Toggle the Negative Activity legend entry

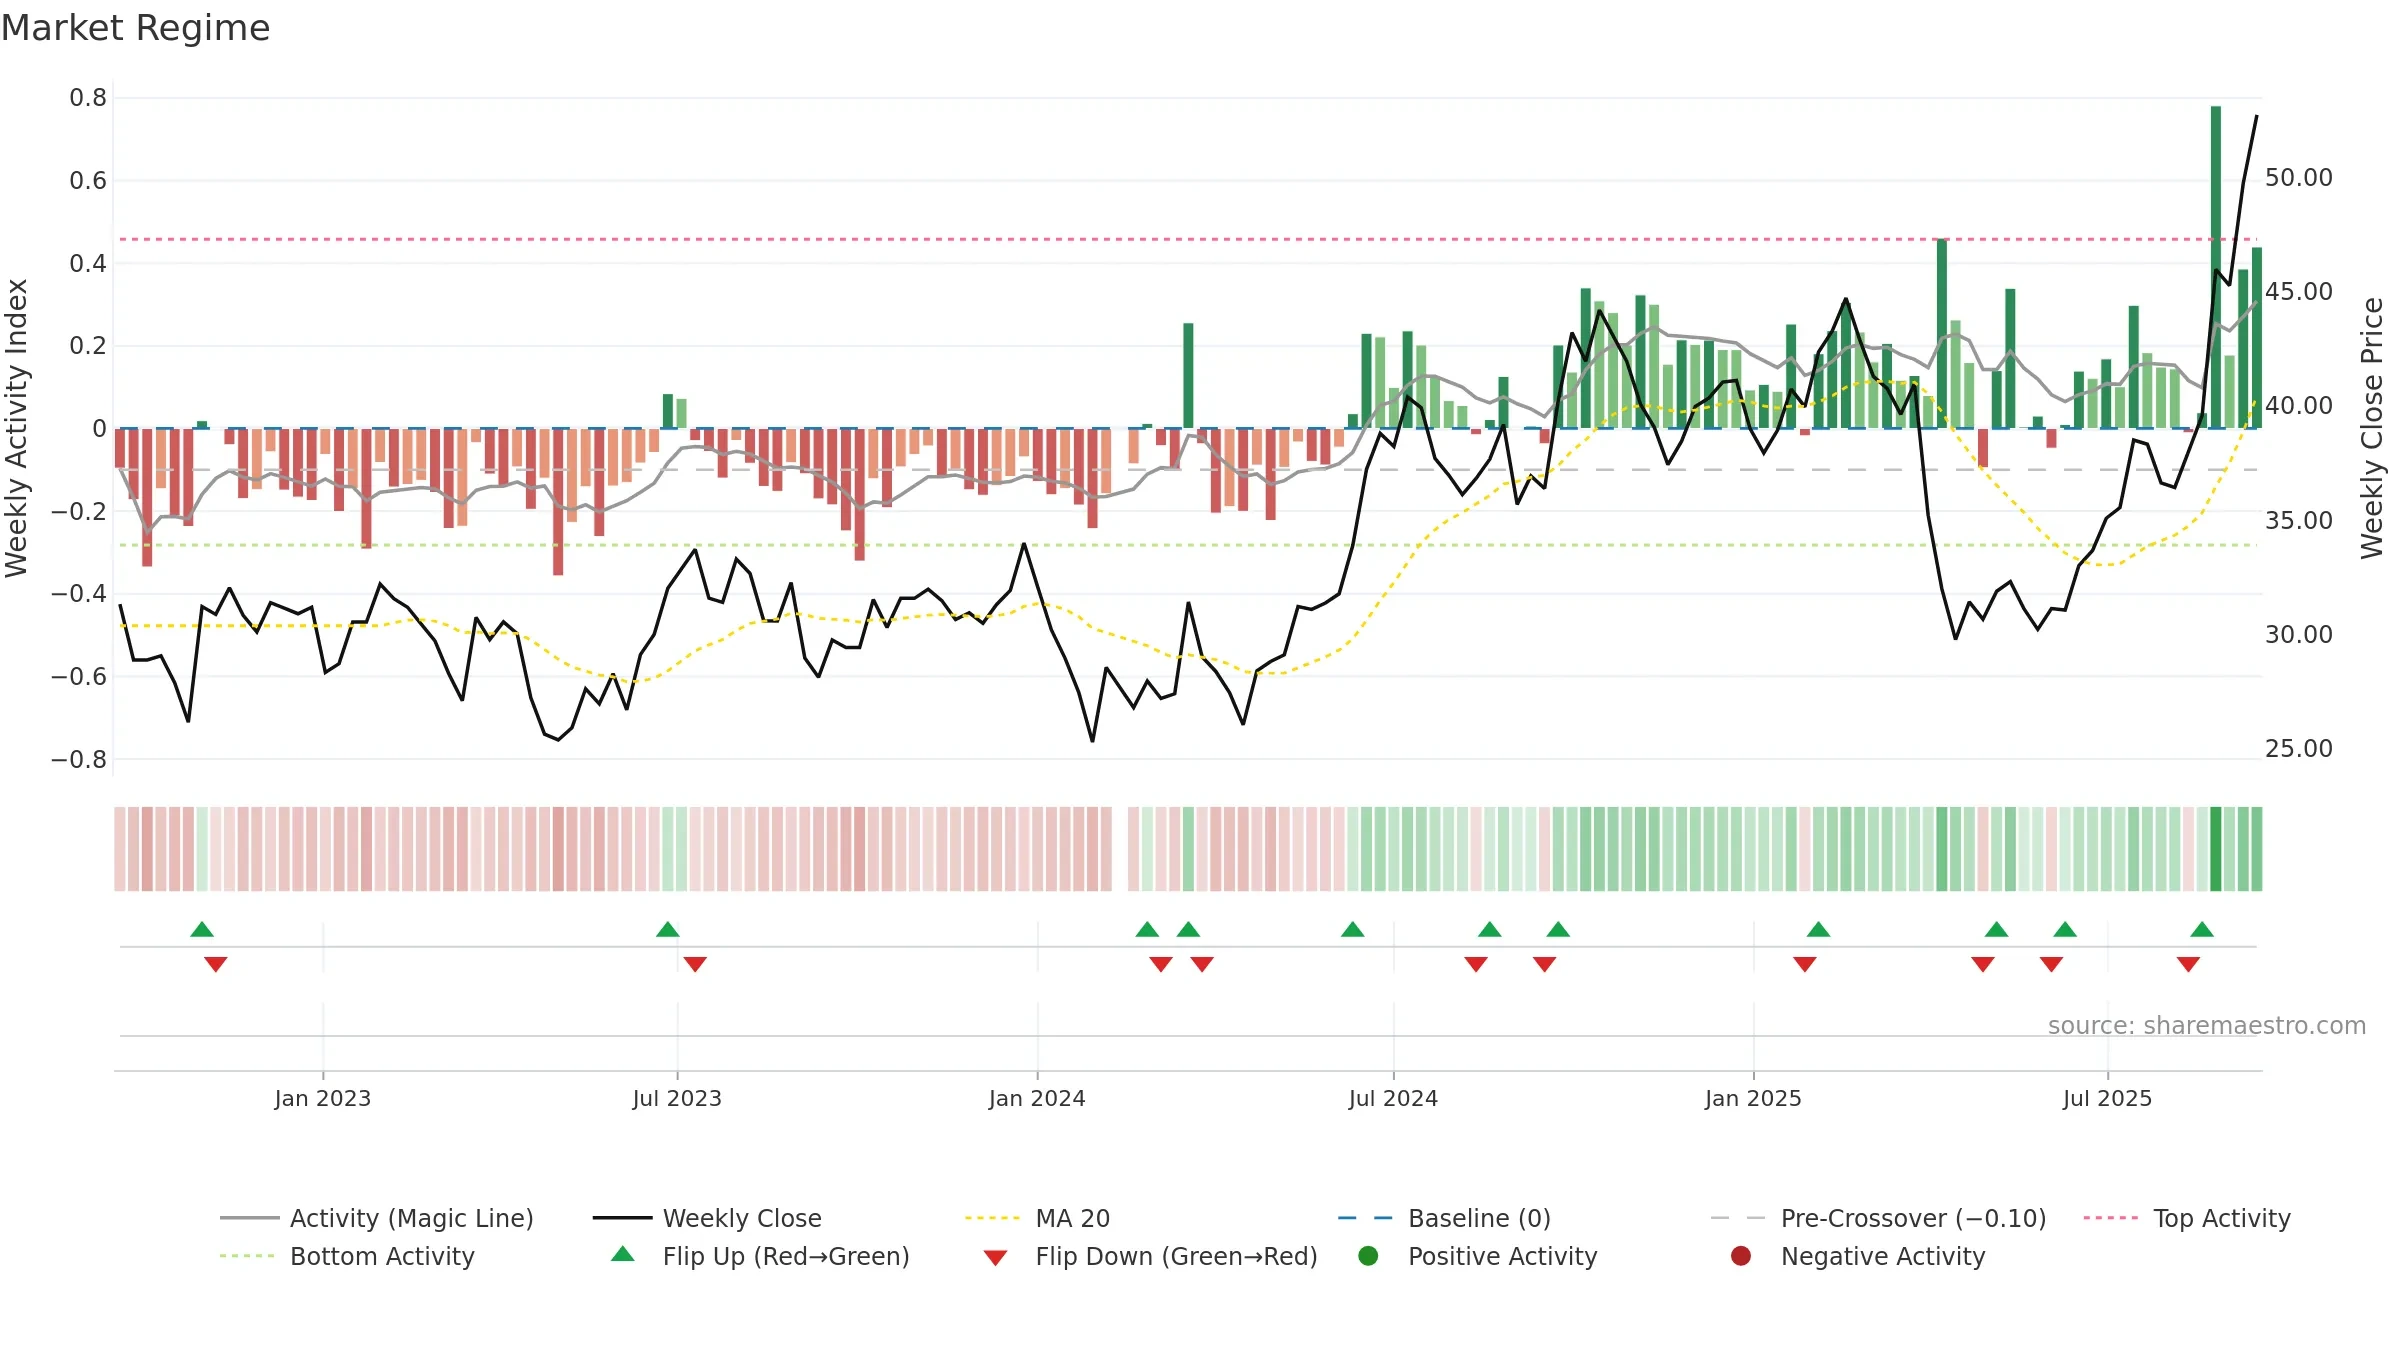pos(1858,1256)
